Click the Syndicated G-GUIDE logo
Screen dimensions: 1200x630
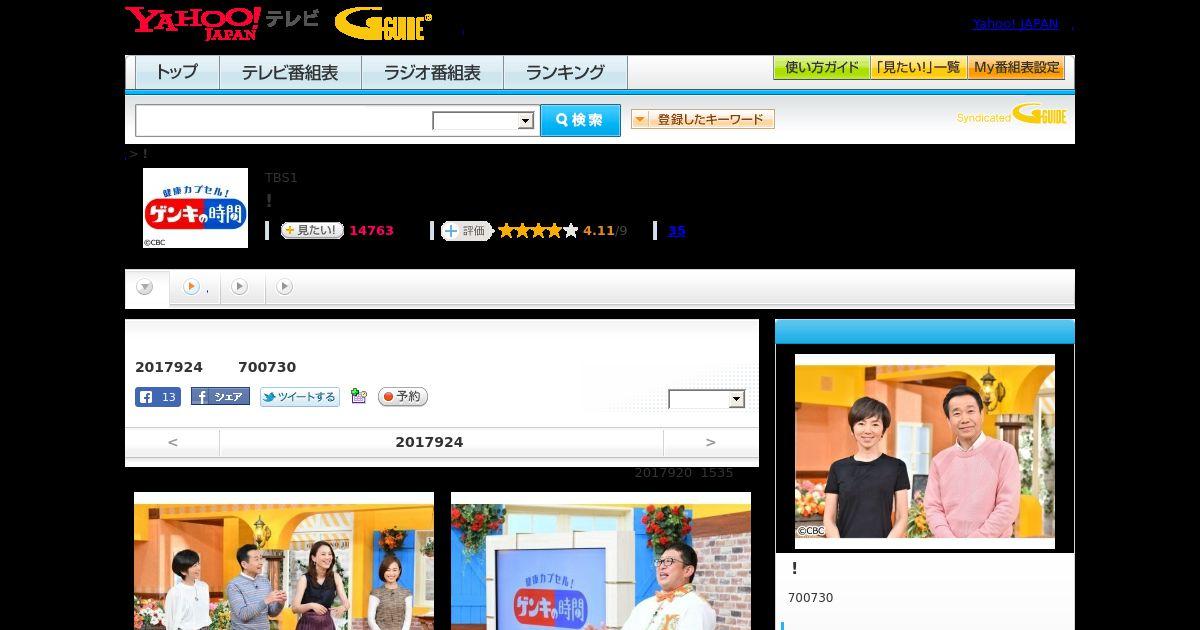tap(1012, 115)
